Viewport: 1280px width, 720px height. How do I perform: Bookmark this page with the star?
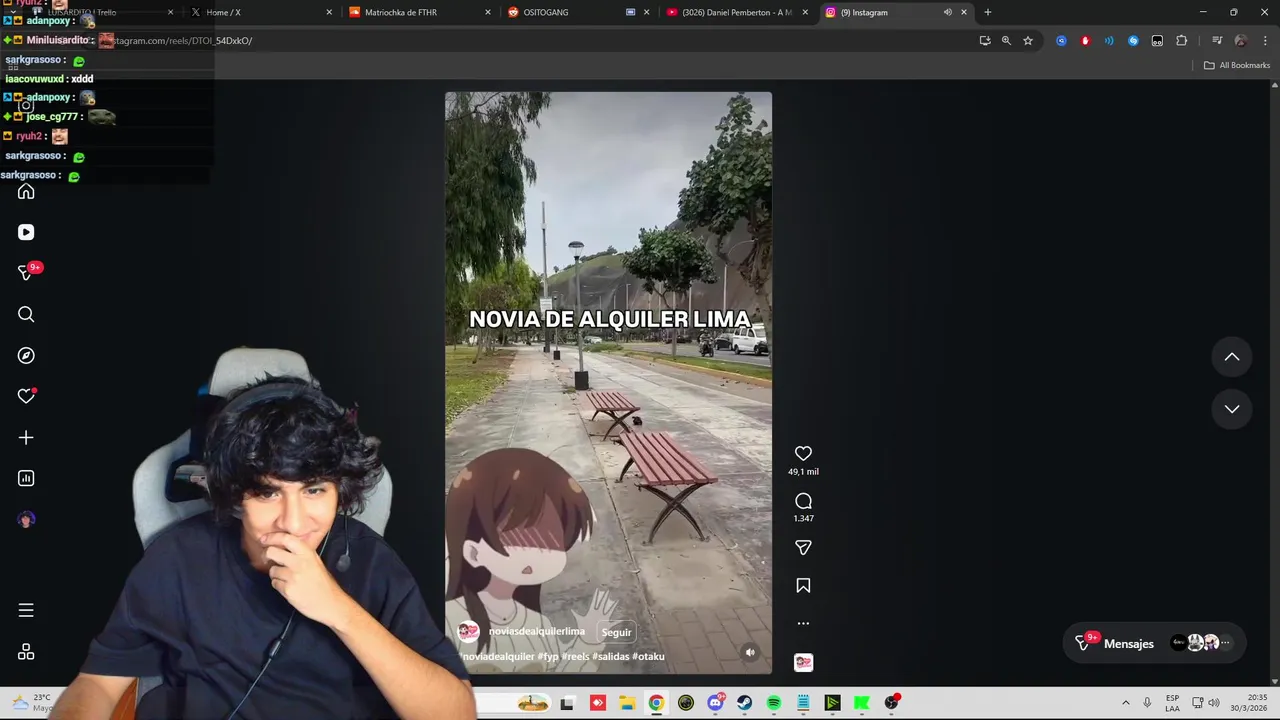1028,41
